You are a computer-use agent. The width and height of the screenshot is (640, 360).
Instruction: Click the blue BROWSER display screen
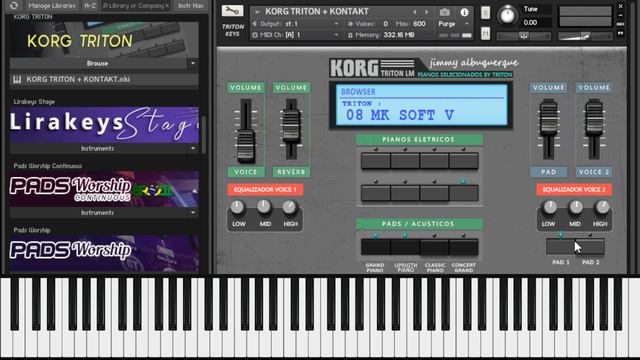click(421, 105)
